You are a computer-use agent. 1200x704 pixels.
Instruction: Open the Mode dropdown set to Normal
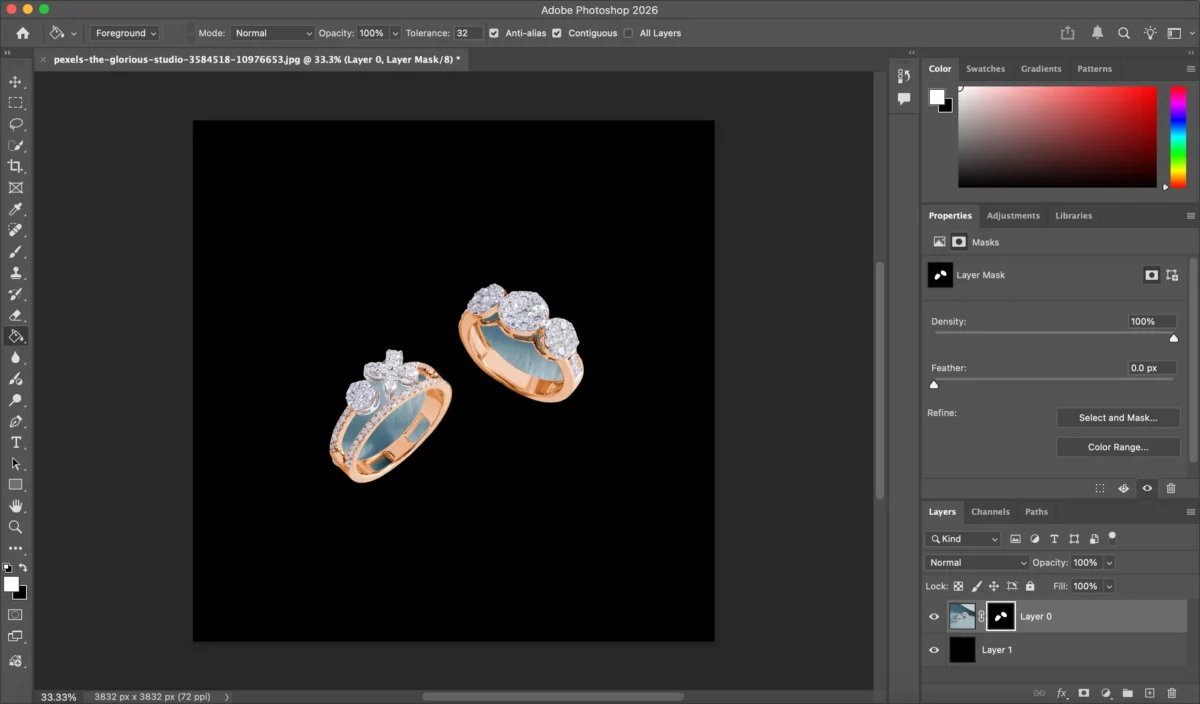(272, 33)
